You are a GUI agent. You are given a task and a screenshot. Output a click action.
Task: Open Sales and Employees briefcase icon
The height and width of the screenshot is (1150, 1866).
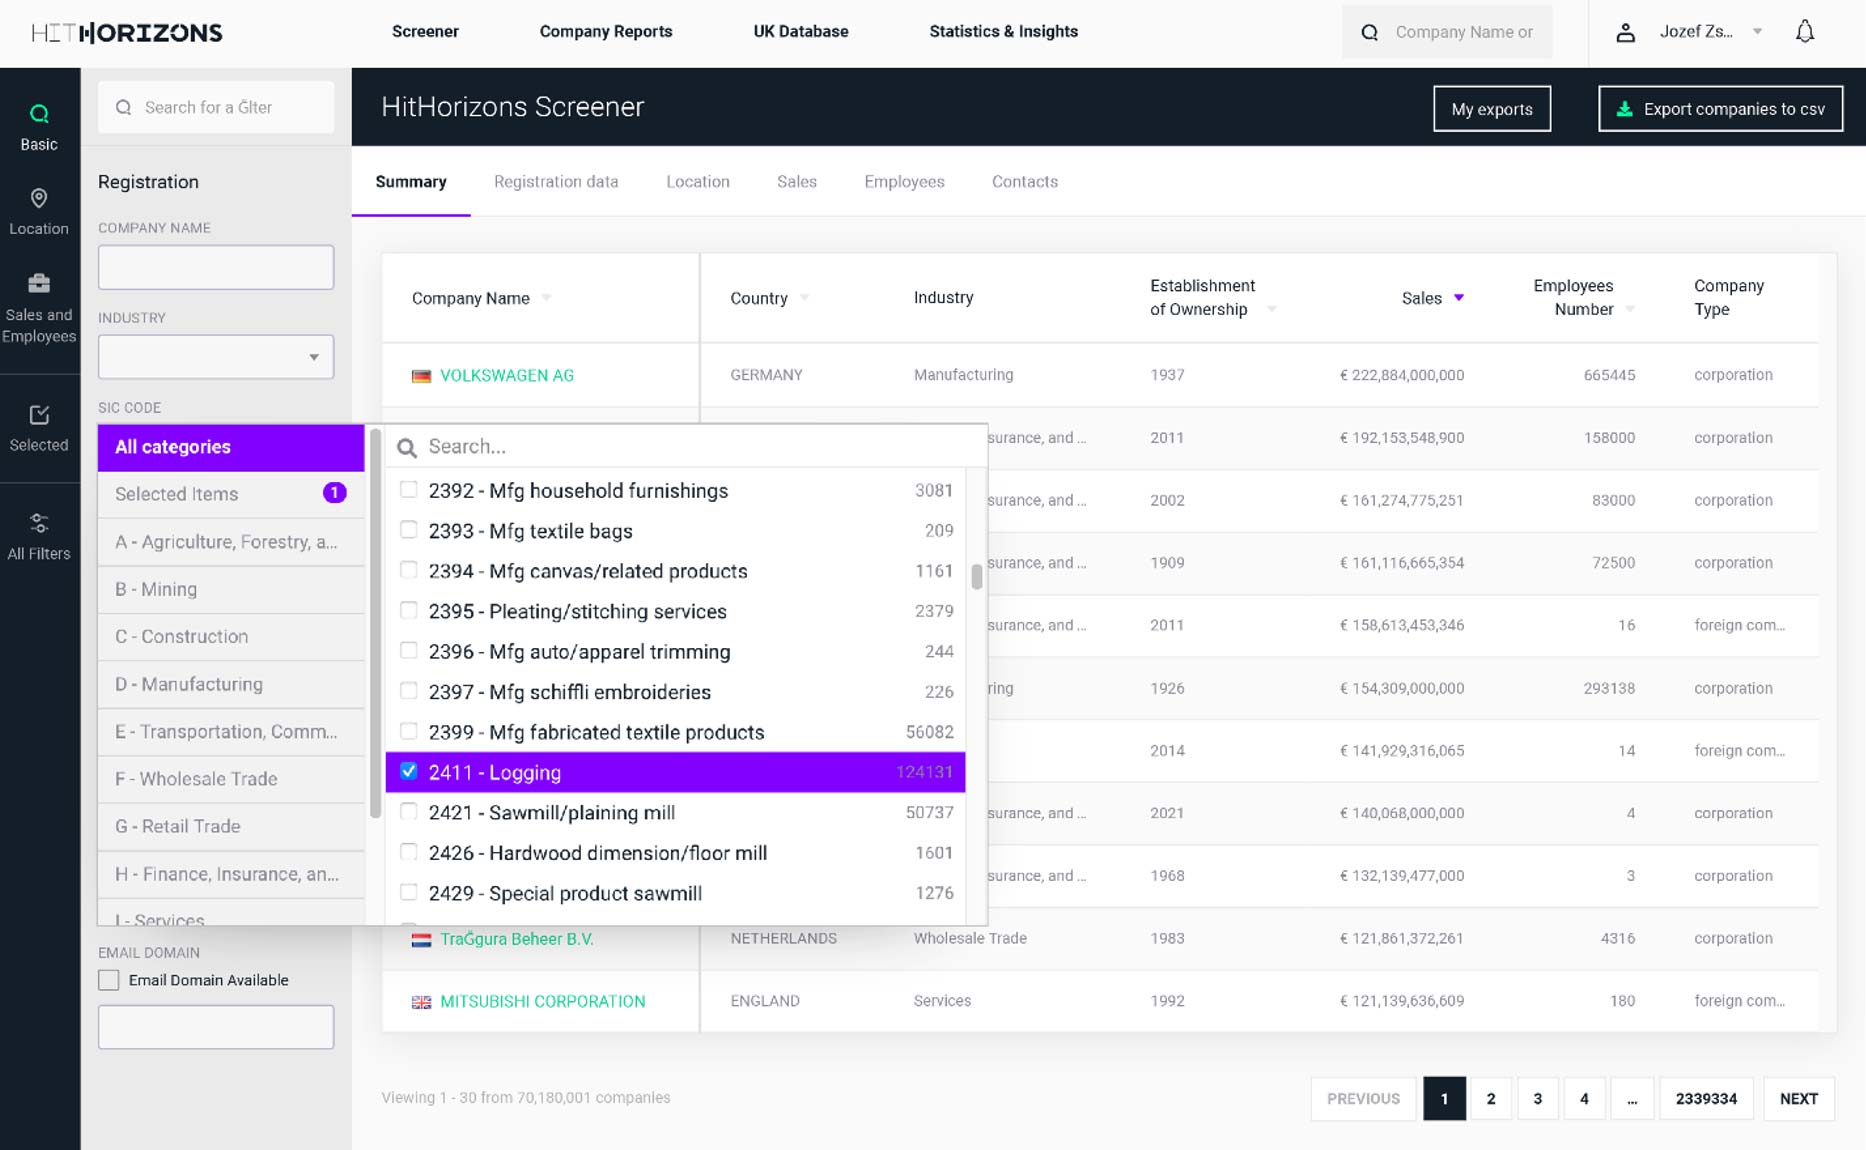(x=39, y=283)
